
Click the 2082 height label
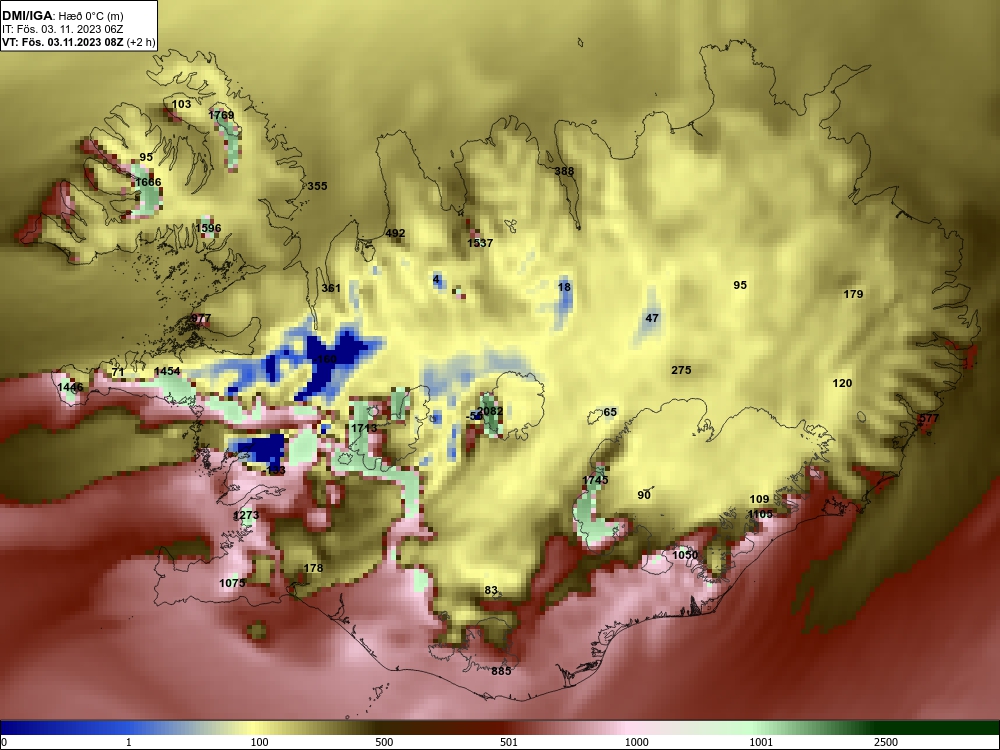click(x=490, y=411)
